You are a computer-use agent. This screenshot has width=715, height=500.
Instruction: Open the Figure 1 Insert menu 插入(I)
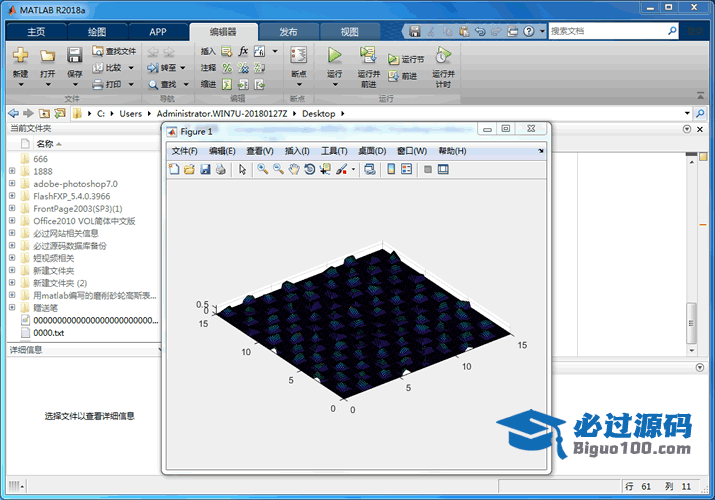pyautogui.click(x=297, y=151)
